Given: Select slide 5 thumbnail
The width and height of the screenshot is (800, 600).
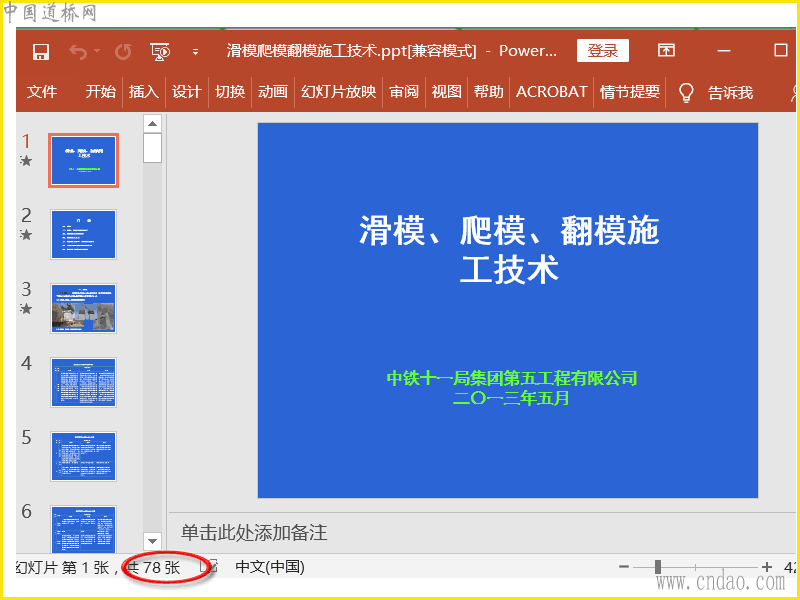Looking at the screenshot, I should click(x=84, y=457).
